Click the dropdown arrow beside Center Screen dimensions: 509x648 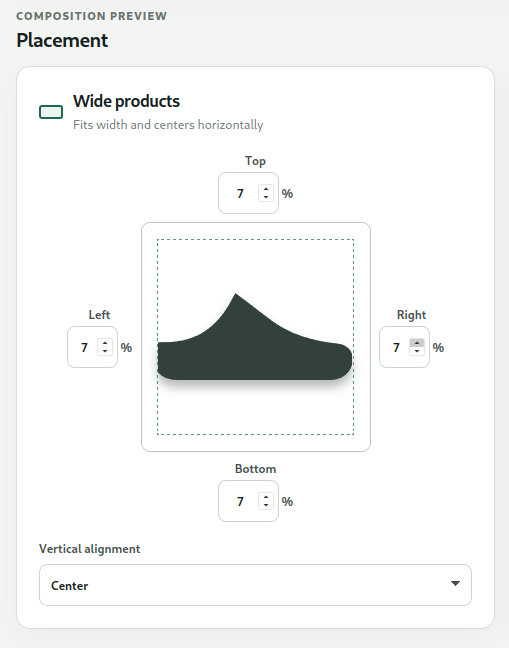[x=455, y=584]
